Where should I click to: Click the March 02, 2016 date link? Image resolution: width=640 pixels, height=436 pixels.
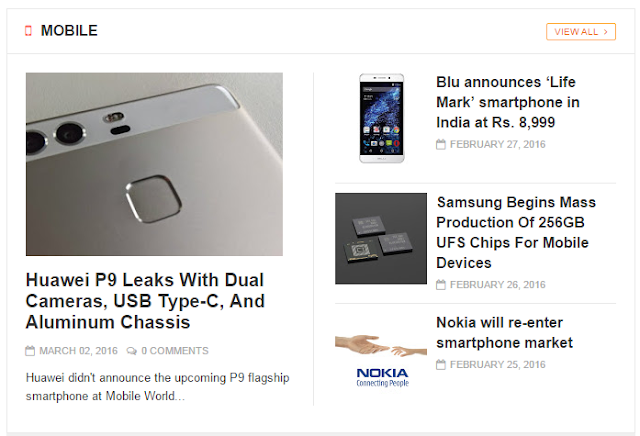coord(78,351)
